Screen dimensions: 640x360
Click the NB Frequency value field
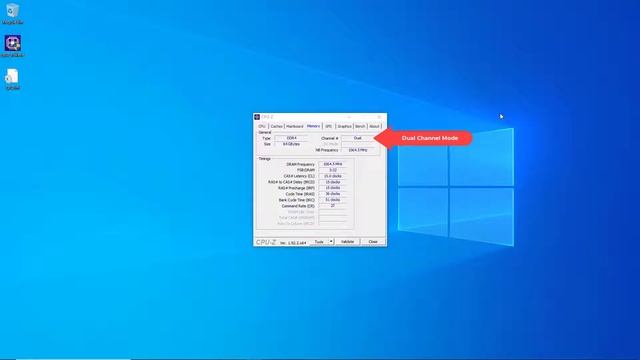358,150
